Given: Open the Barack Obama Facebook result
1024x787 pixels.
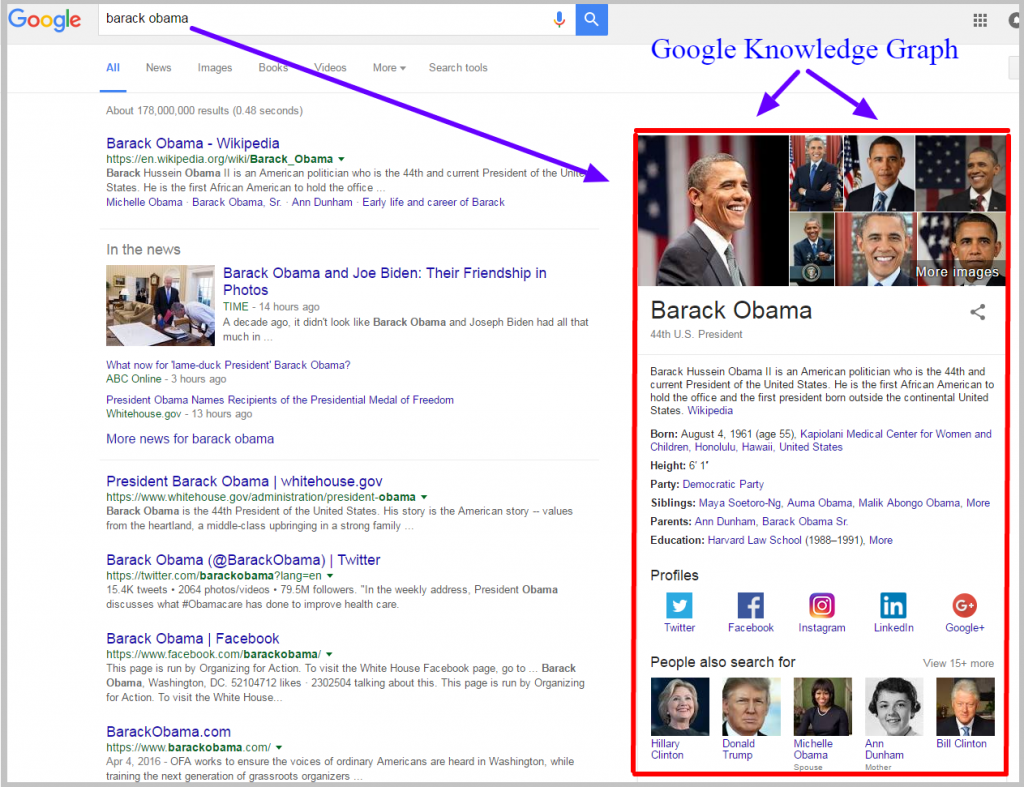Looking at the screenshot, I should pos(193,639).
